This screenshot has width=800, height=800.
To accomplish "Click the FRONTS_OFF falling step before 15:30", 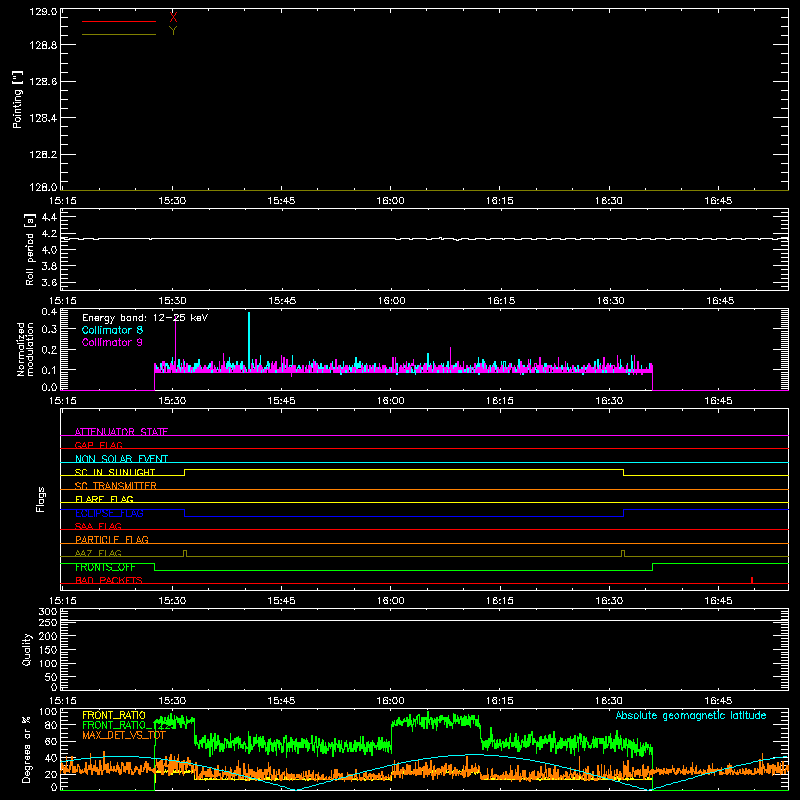I will click(x=155, y=567).
